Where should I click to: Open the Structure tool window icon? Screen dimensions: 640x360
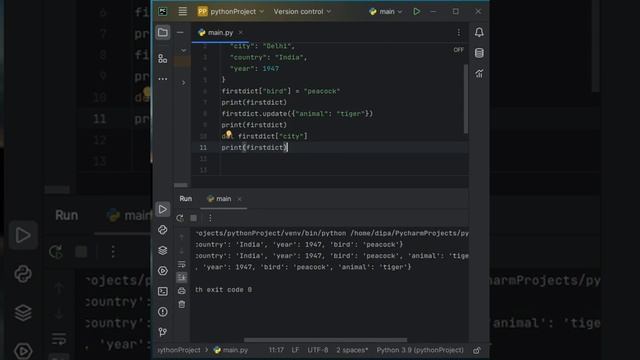163,58
